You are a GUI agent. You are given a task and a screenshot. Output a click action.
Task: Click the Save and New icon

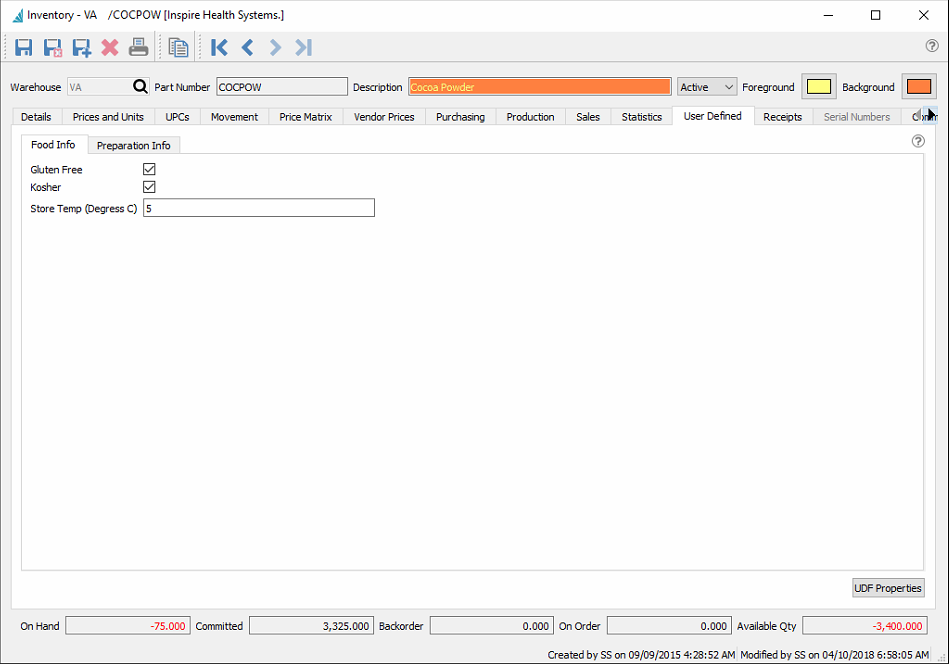[81, 47]
